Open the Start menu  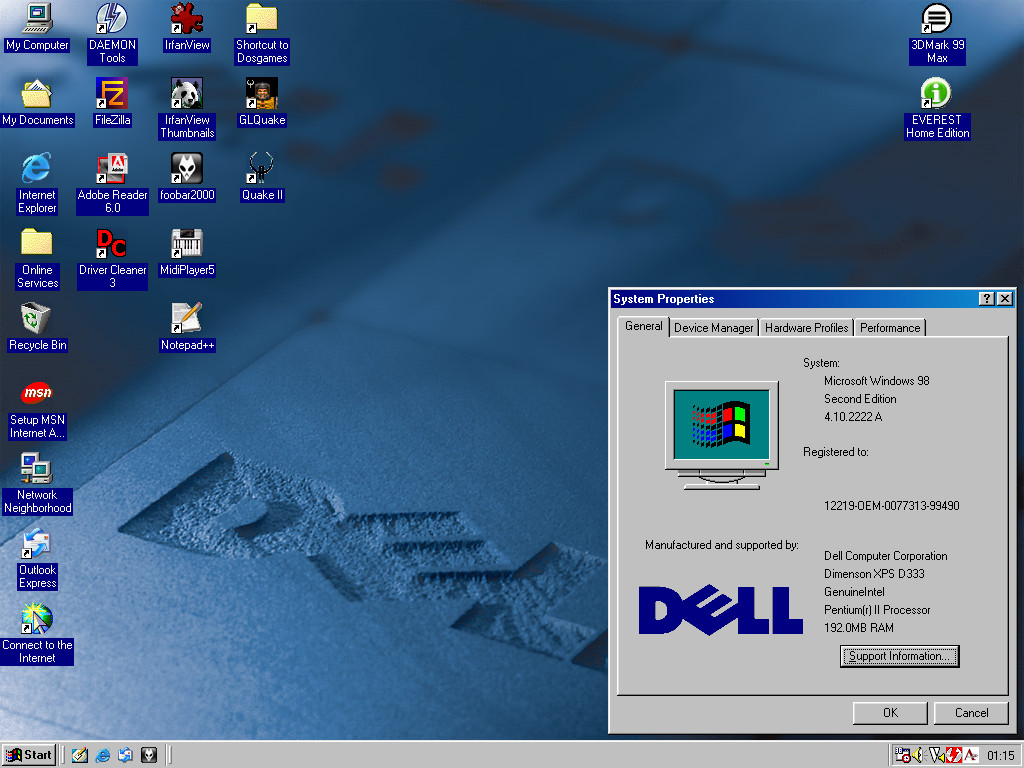click(29, 755)
